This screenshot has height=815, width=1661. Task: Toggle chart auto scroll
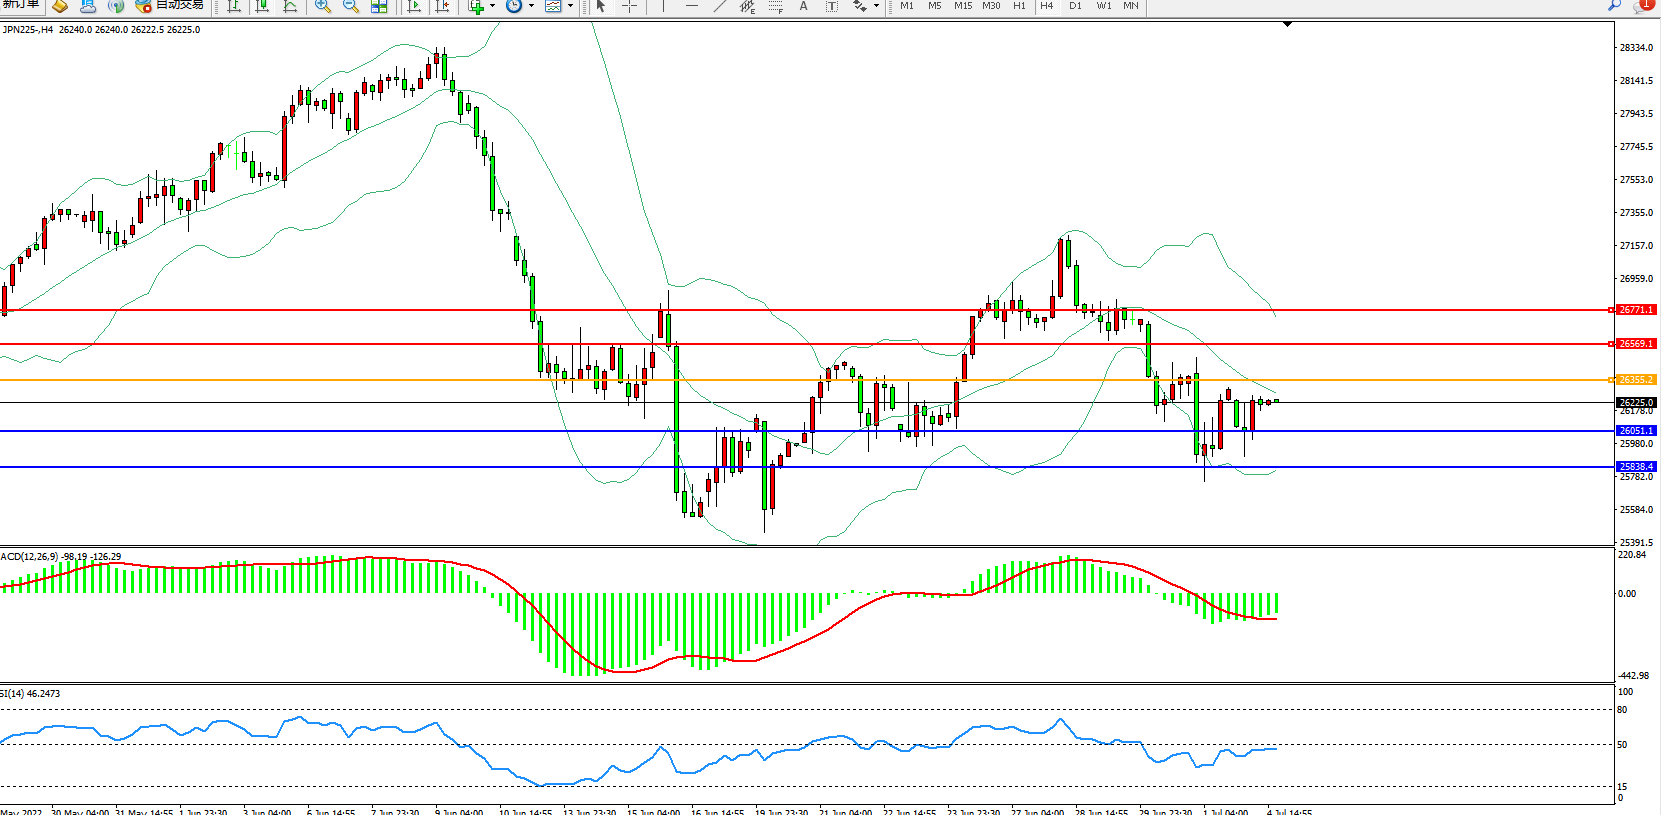pos(414,6)
